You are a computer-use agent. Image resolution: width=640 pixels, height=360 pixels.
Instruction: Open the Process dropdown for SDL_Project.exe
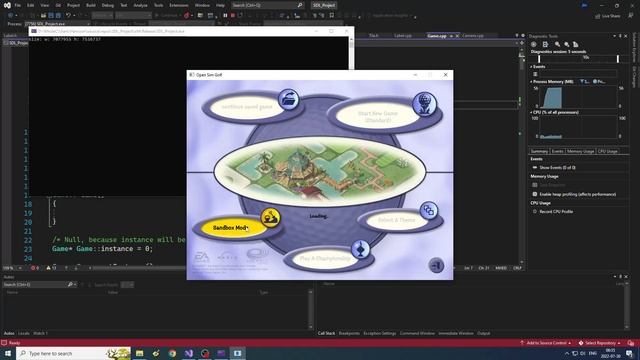click(57, 24)
